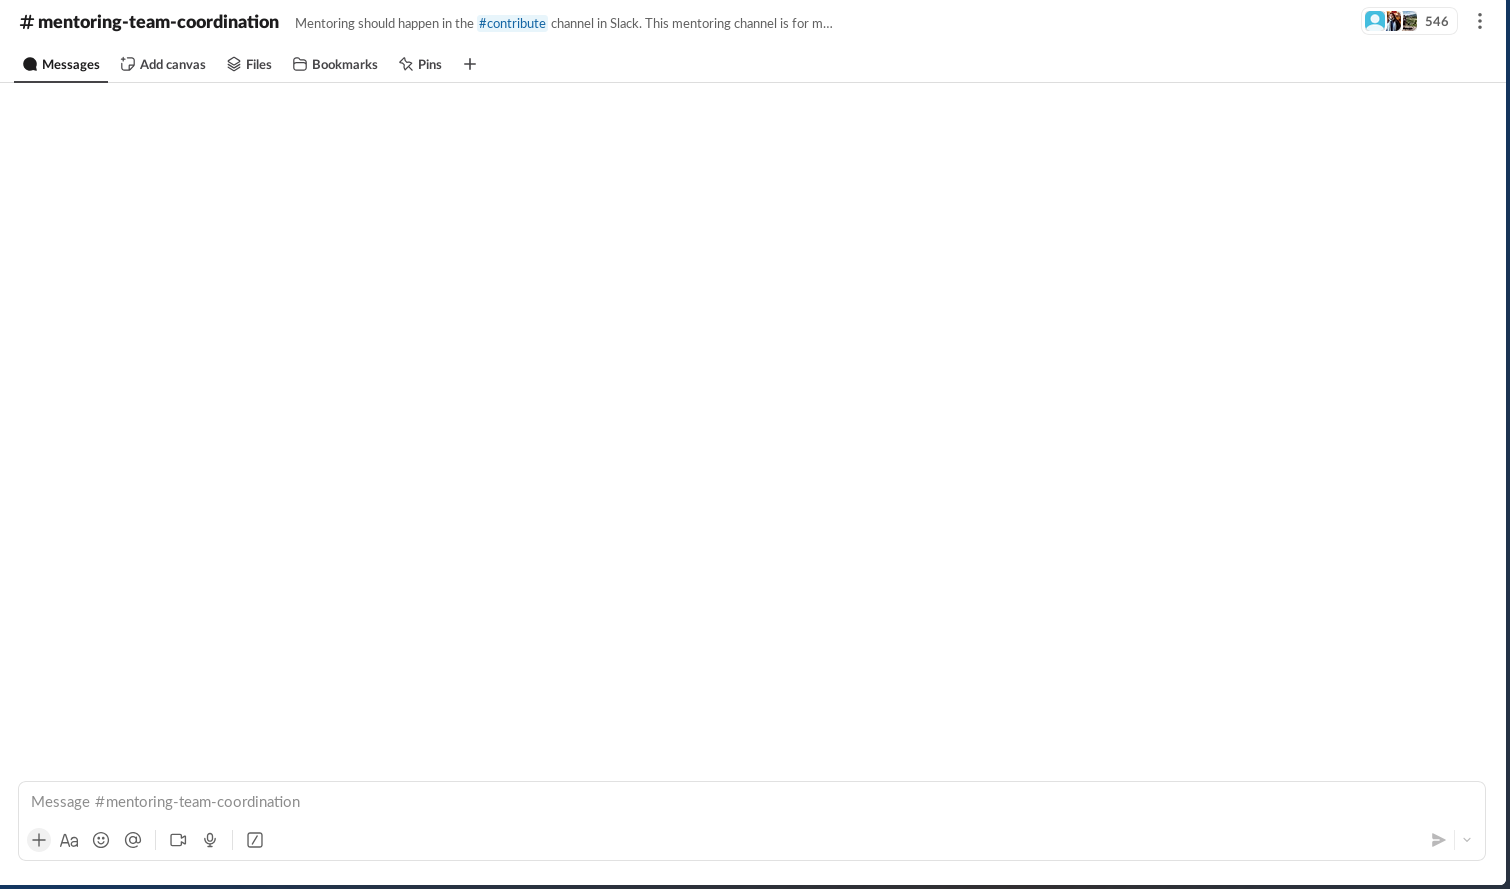Screen dimensions: 1510x889
Task: Open the Files tab
Action: click(249, 64)
